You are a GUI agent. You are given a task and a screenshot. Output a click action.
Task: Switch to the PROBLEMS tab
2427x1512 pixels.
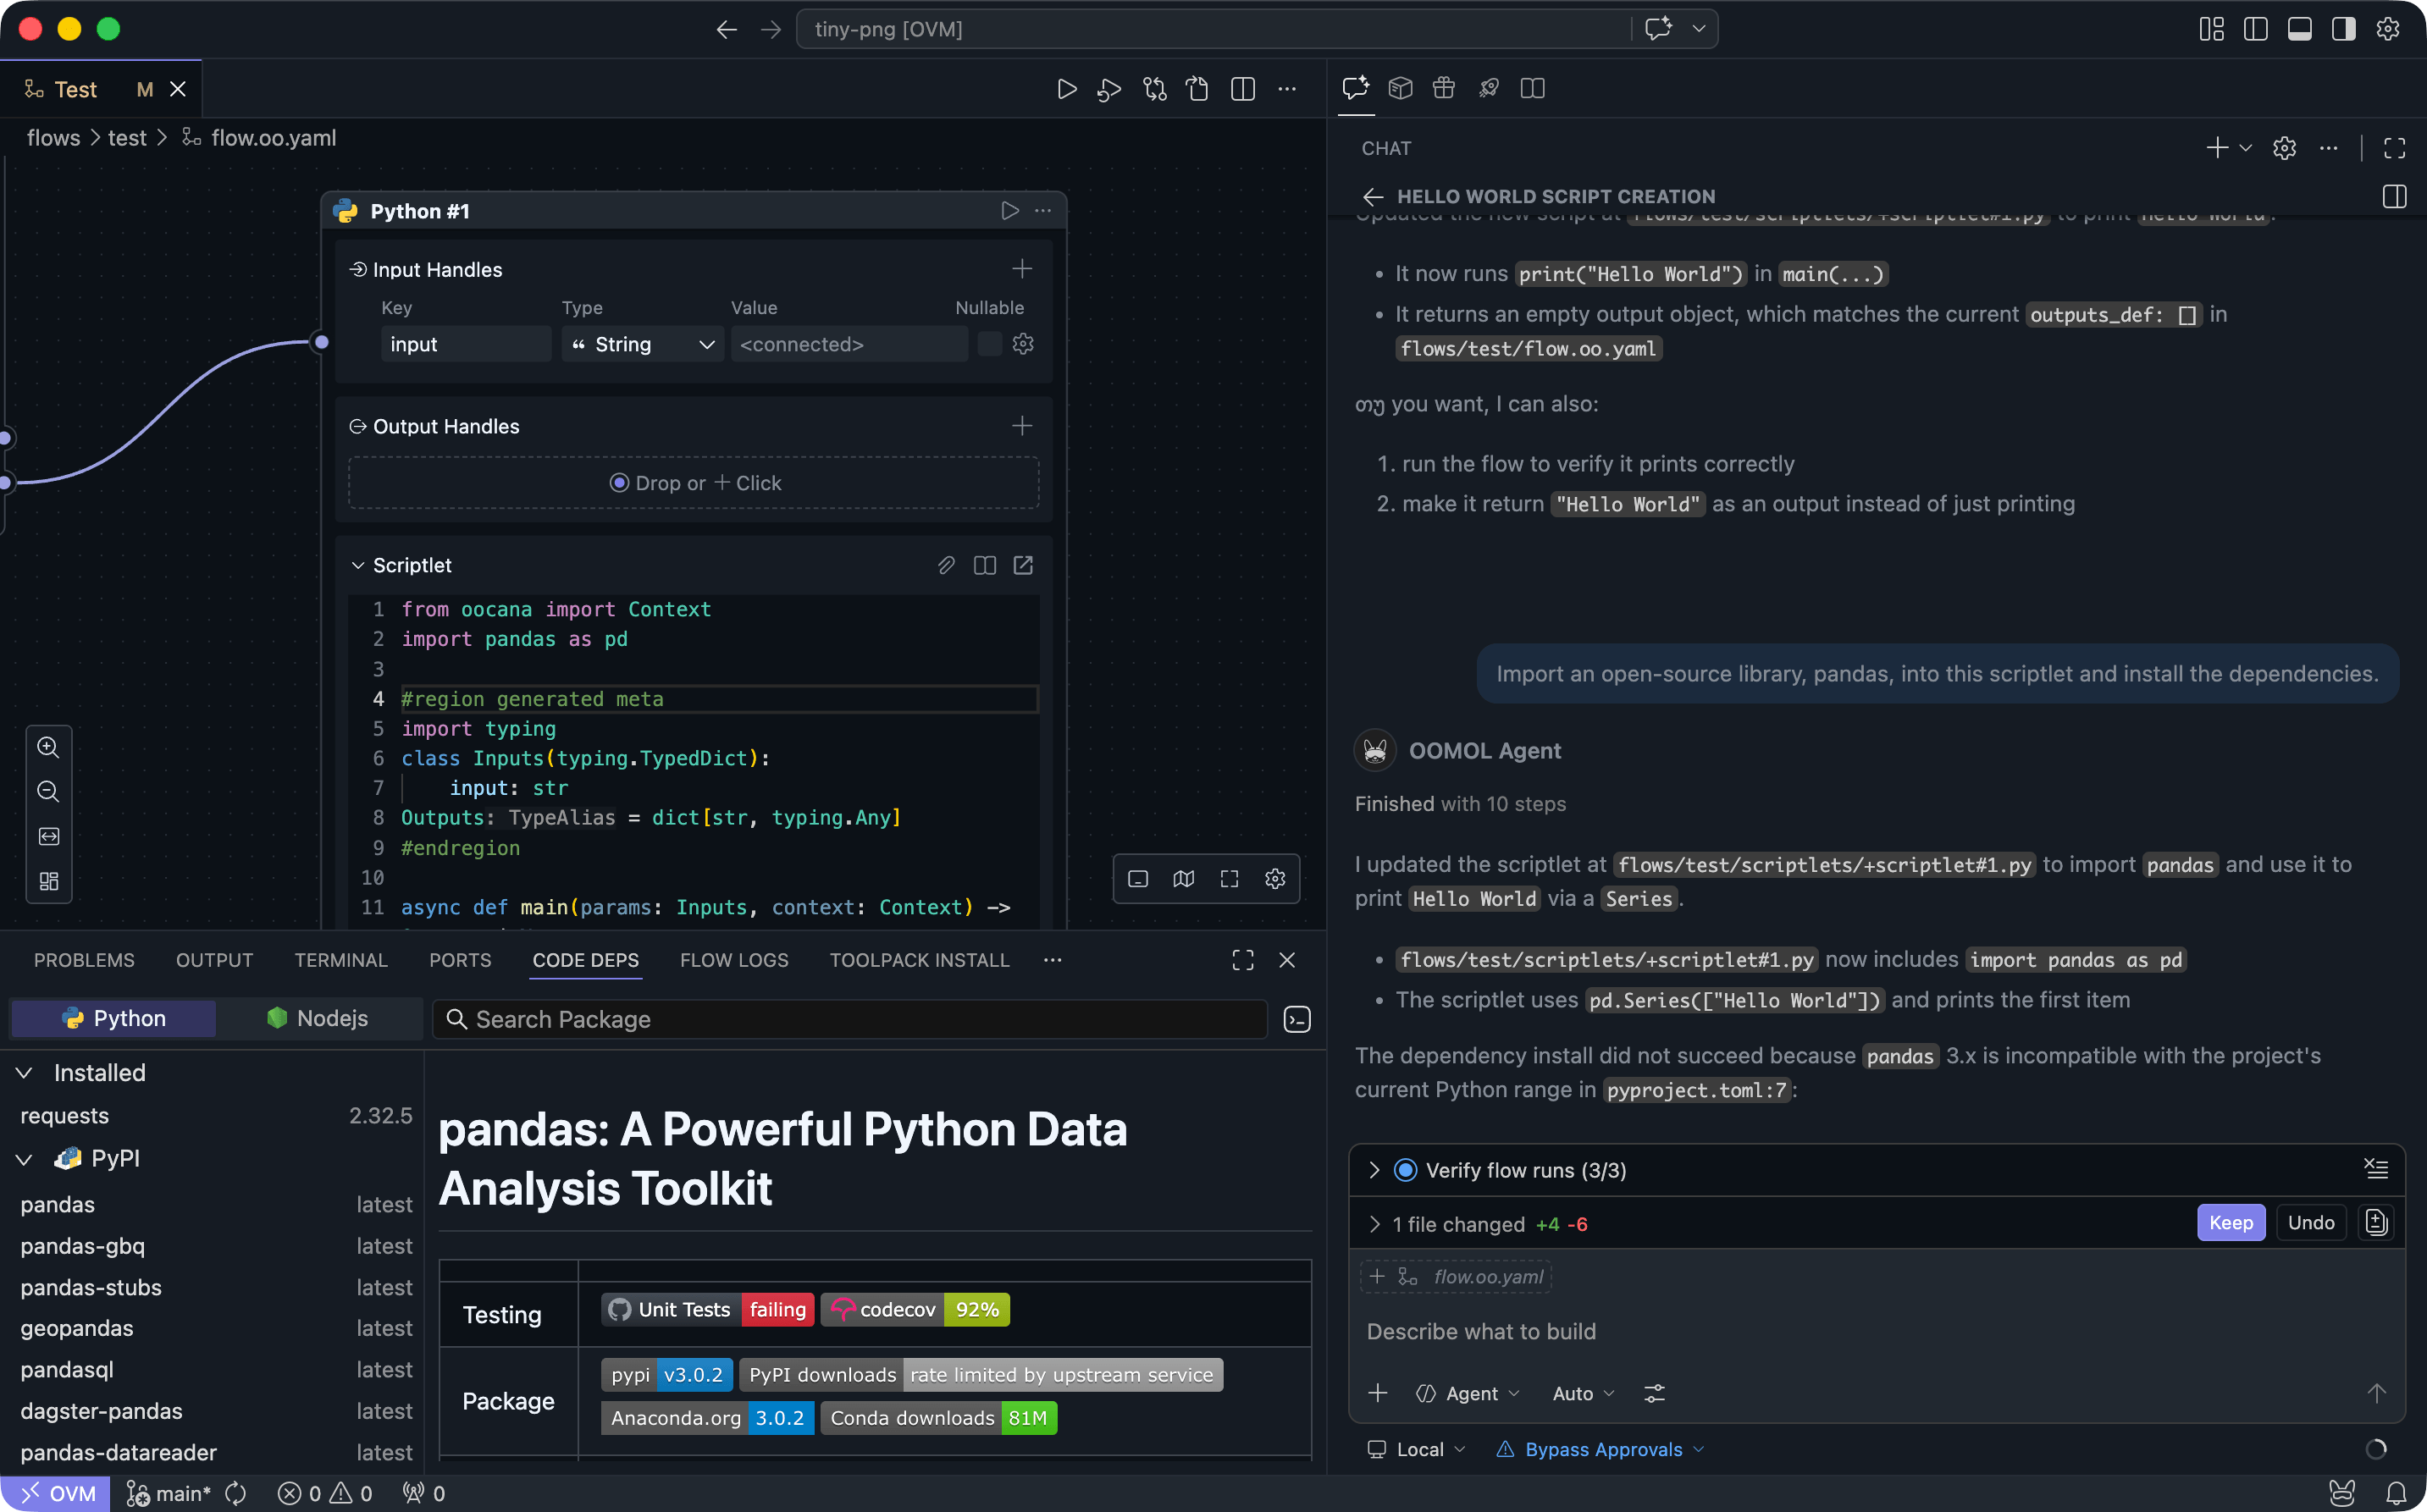(84, 960)
